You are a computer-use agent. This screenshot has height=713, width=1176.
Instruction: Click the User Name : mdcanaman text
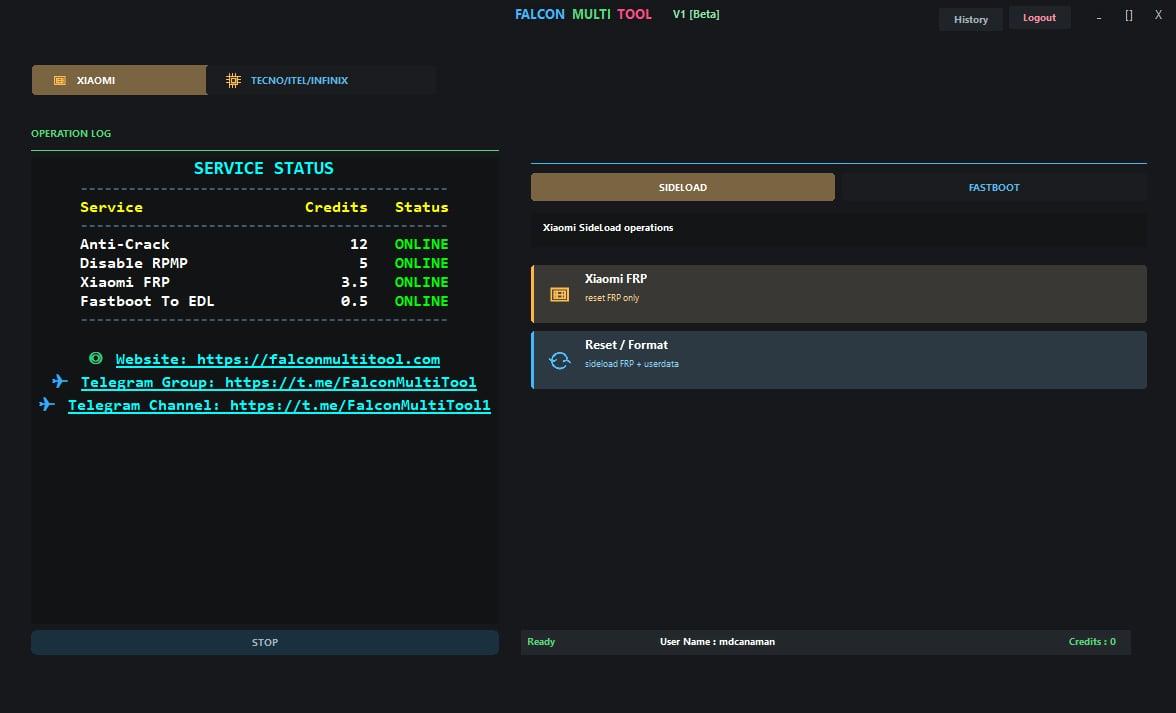(717, 642)
